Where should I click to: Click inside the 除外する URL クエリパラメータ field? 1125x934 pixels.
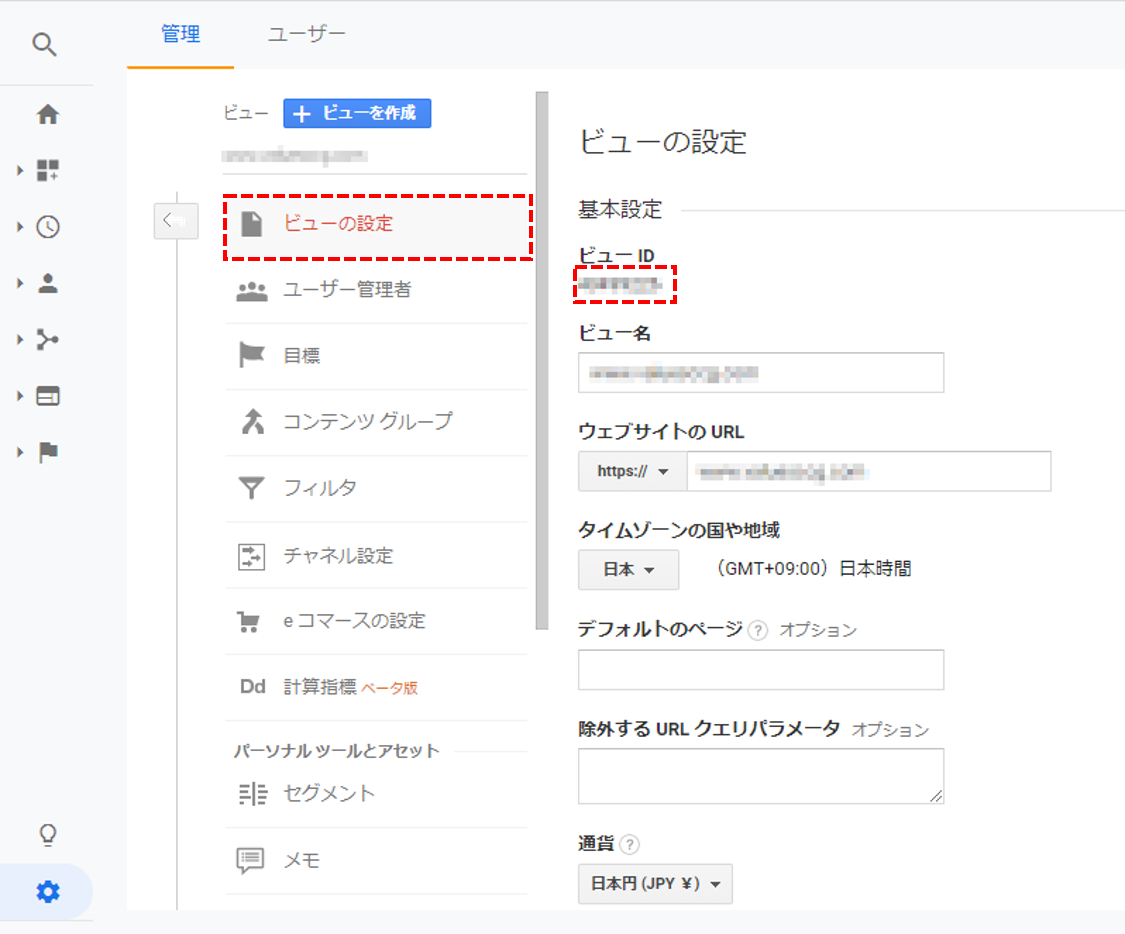(760, 776)
